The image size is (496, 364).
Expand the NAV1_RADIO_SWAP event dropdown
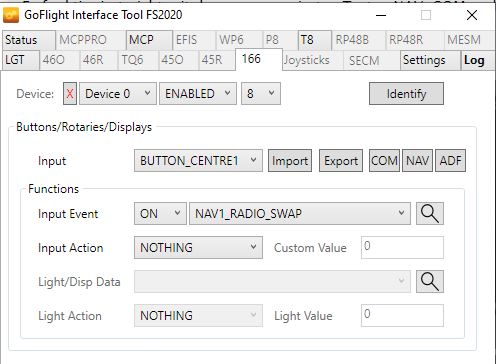(300, 214)
